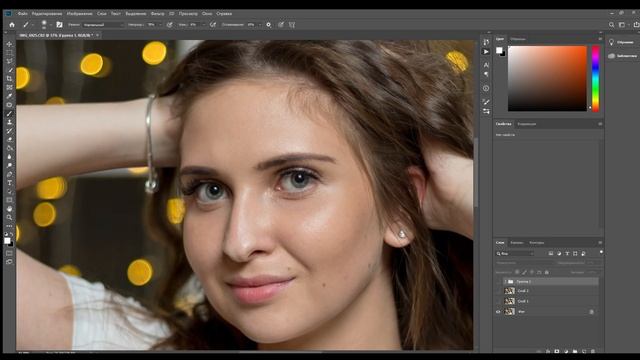Click the hue slider strip
Viewport: 640px width, 360px height.
pyautogui.click(x=596, y=78)
